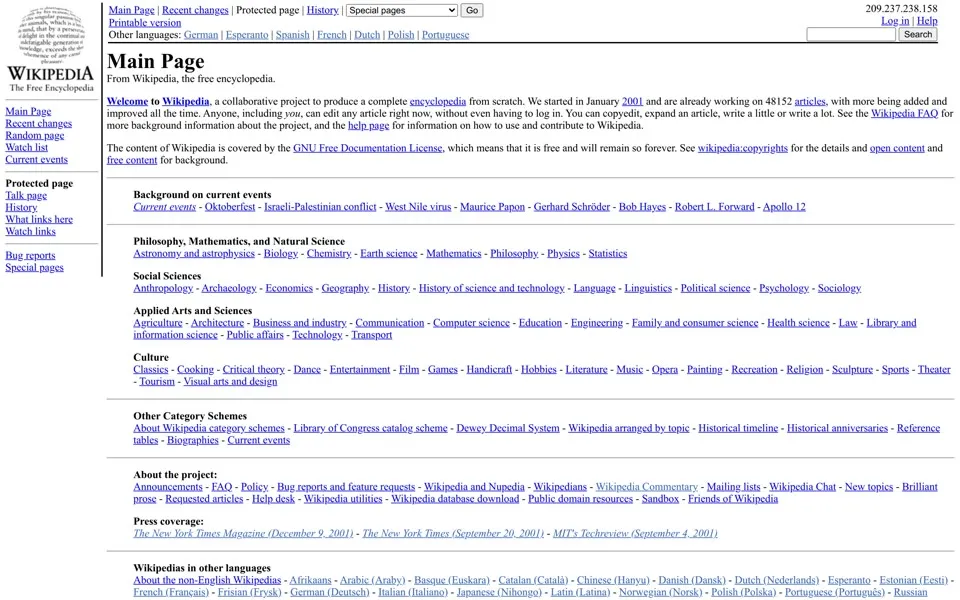The width and height of the screenshot is (960, 600).
Task: Open Wikipedia database download link
Action: pos(455,499)
